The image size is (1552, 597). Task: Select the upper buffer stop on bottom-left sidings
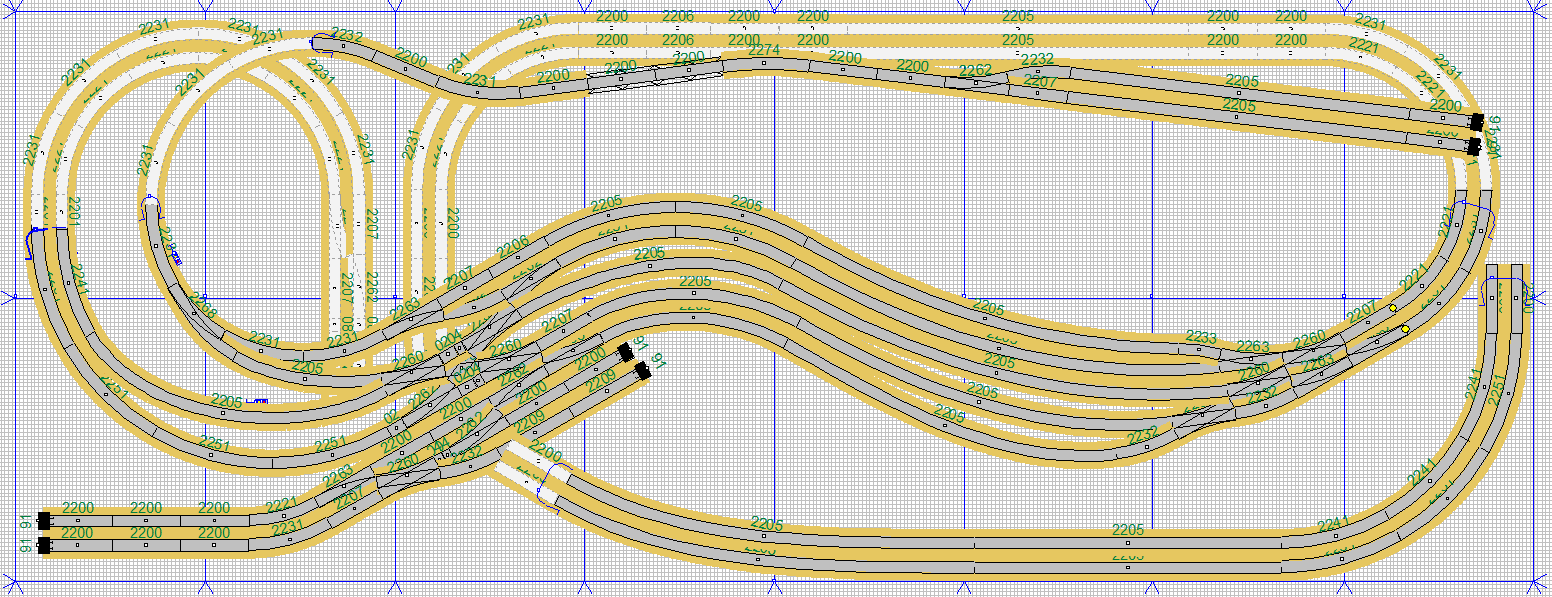44,520
